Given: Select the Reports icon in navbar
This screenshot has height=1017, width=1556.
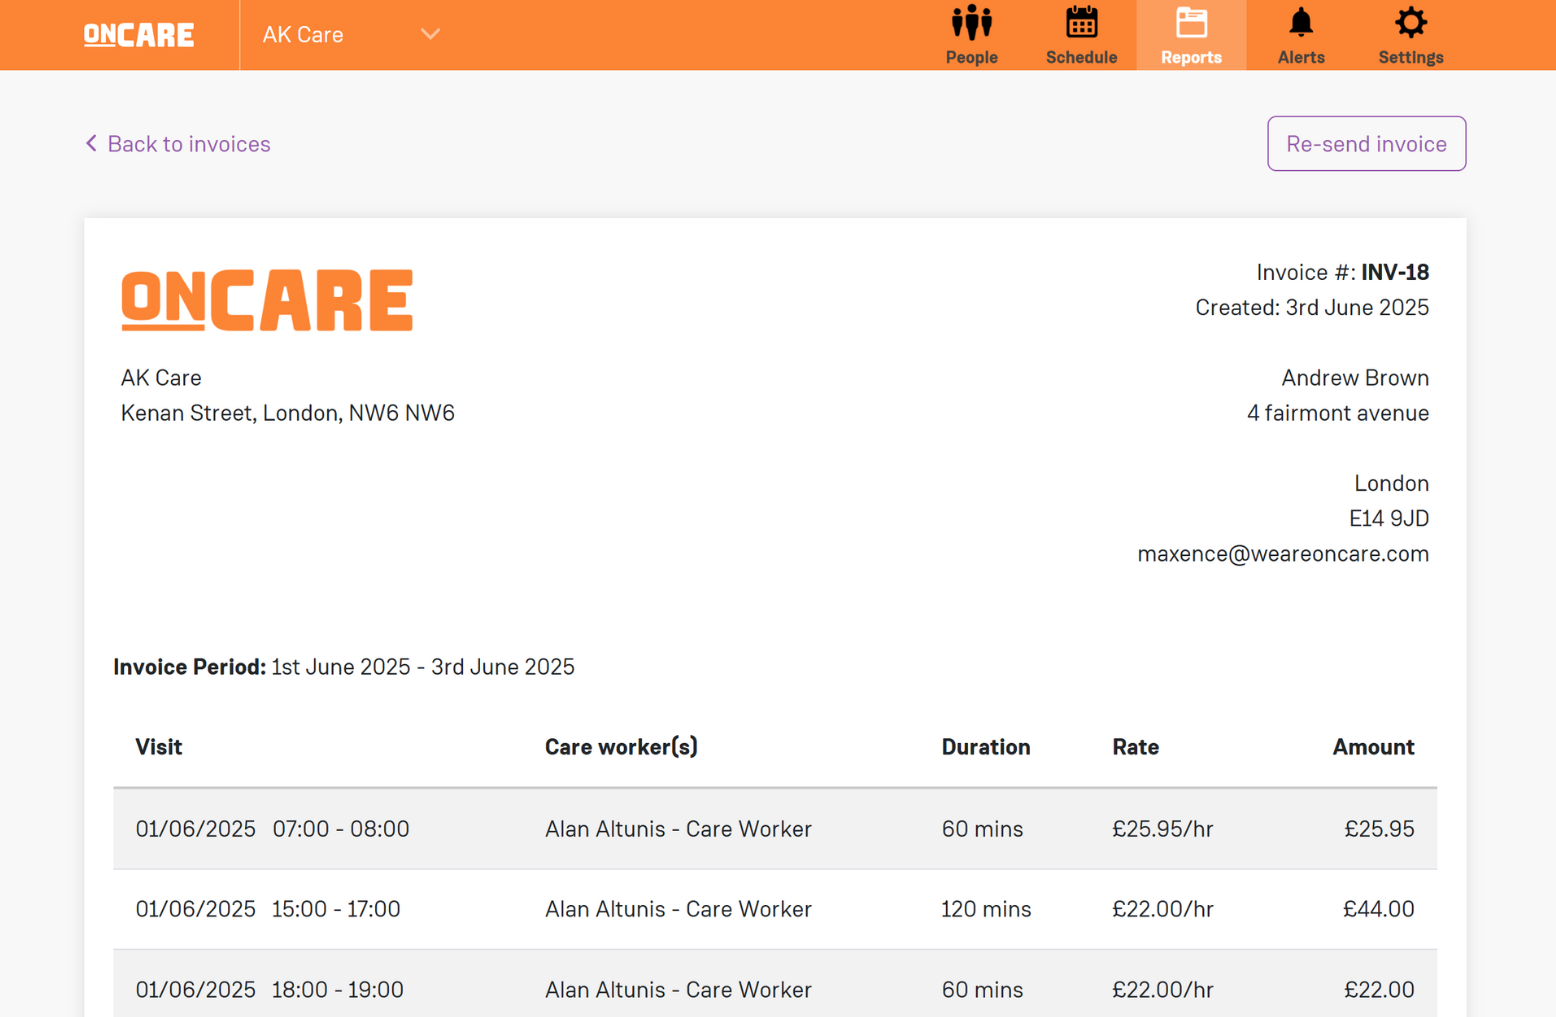Looking at the screenshot, I should coord(1190,23).
